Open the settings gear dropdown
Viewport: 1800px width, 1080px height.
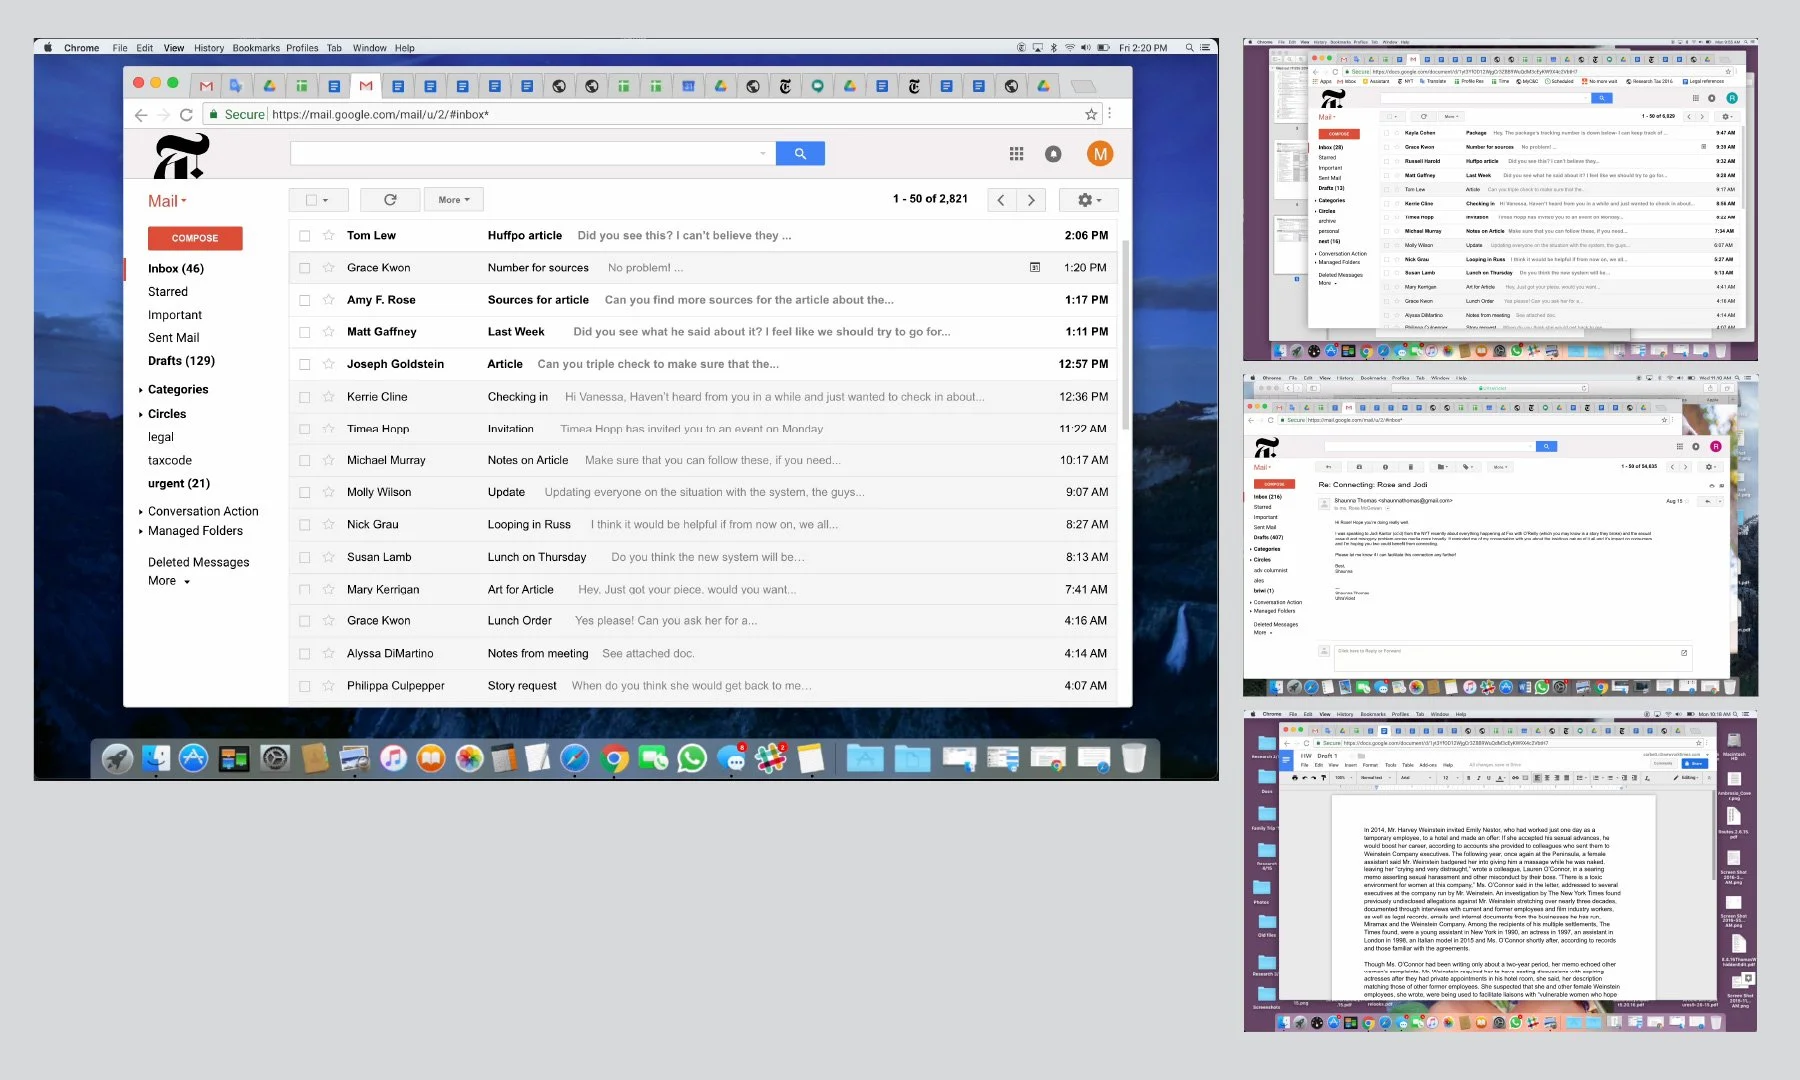point(1088,200)
